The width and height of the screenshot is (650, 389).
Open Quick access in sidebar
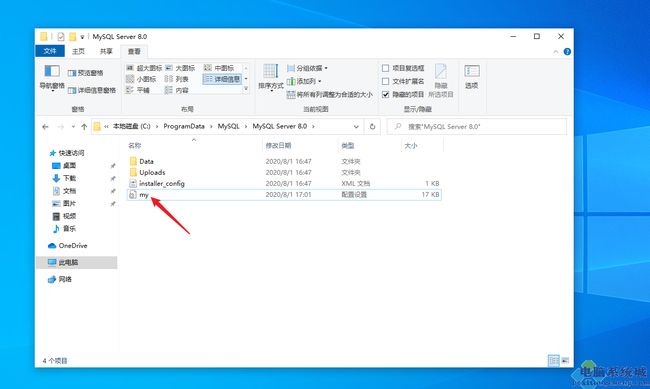click(x=67, y=153)
